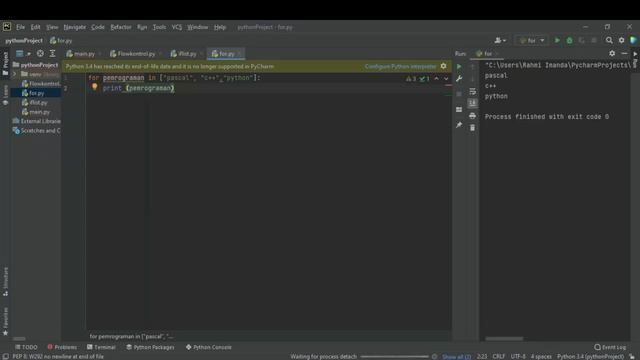Click warnings count indicator in editor

click(x=411, y=78)
